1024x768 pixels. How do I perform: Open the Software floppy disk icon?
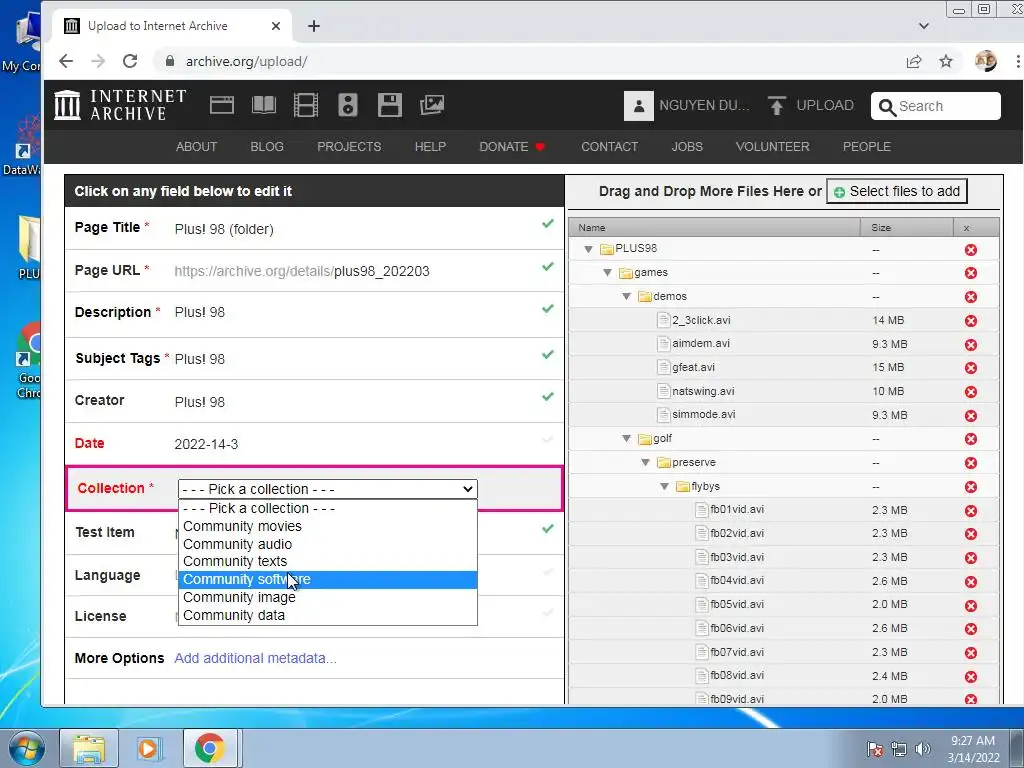tap(389, 105)
